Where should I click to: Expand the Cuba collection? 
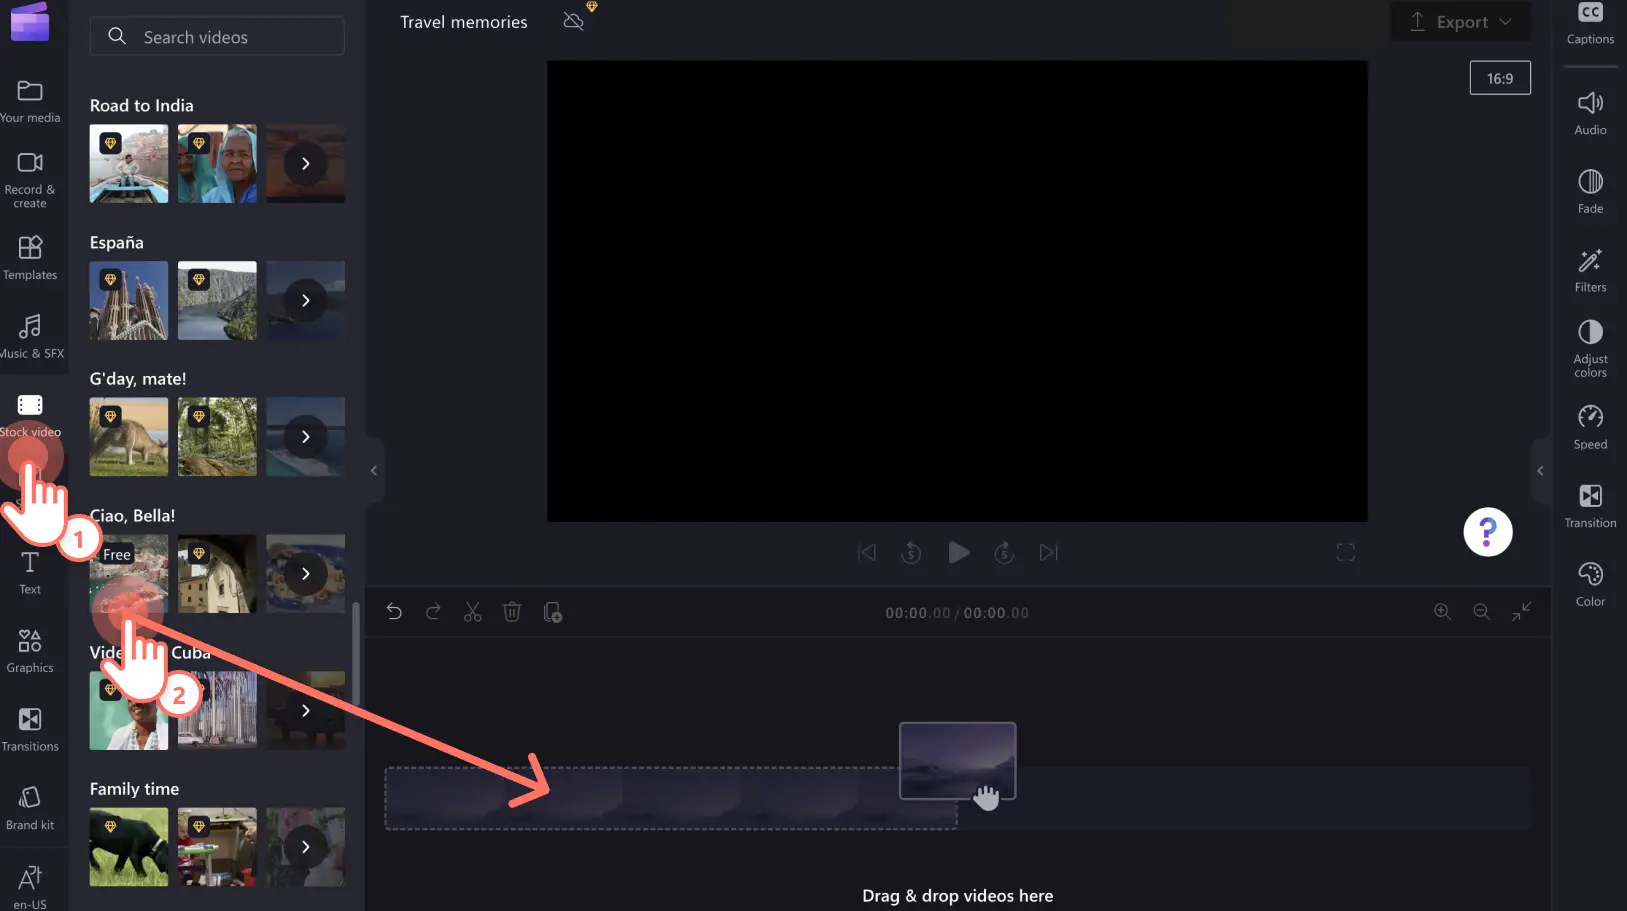305,710
